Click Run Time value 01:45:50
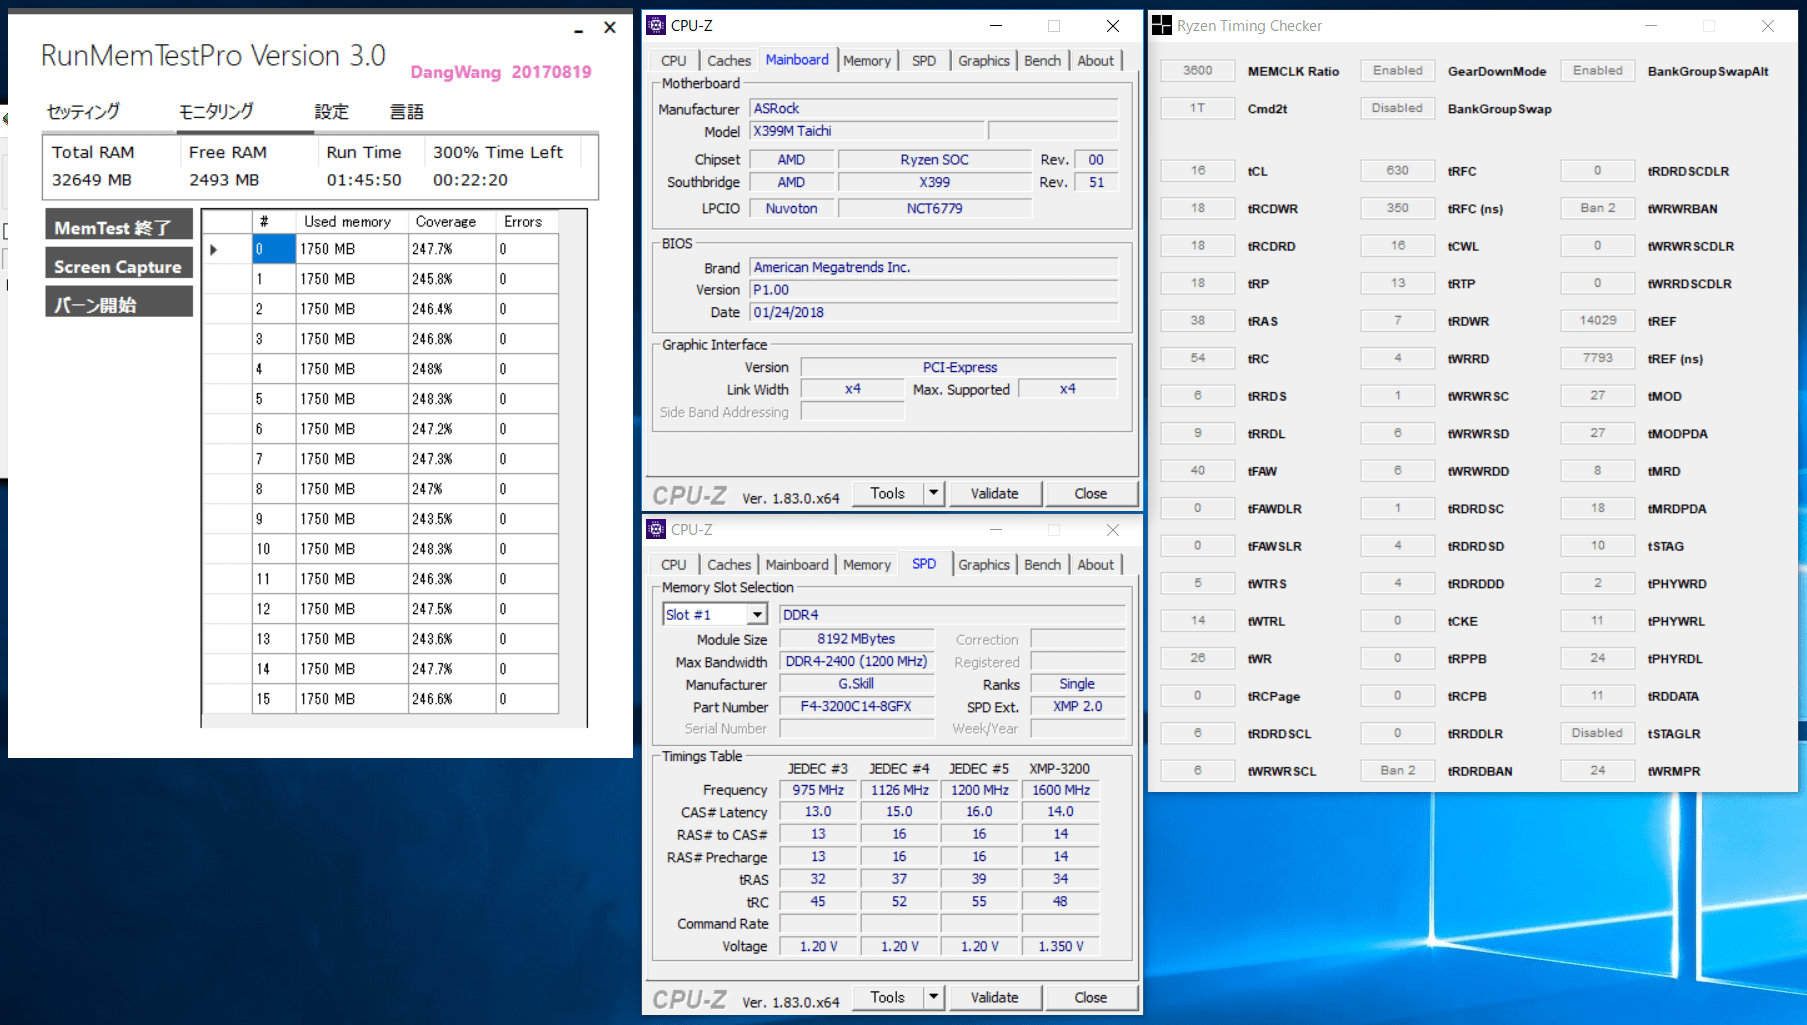 (364, 180)
